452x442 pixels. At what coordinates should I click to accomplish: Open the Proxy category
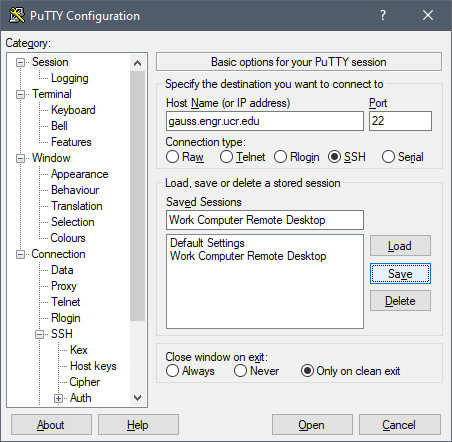click(x=64, y=286)
